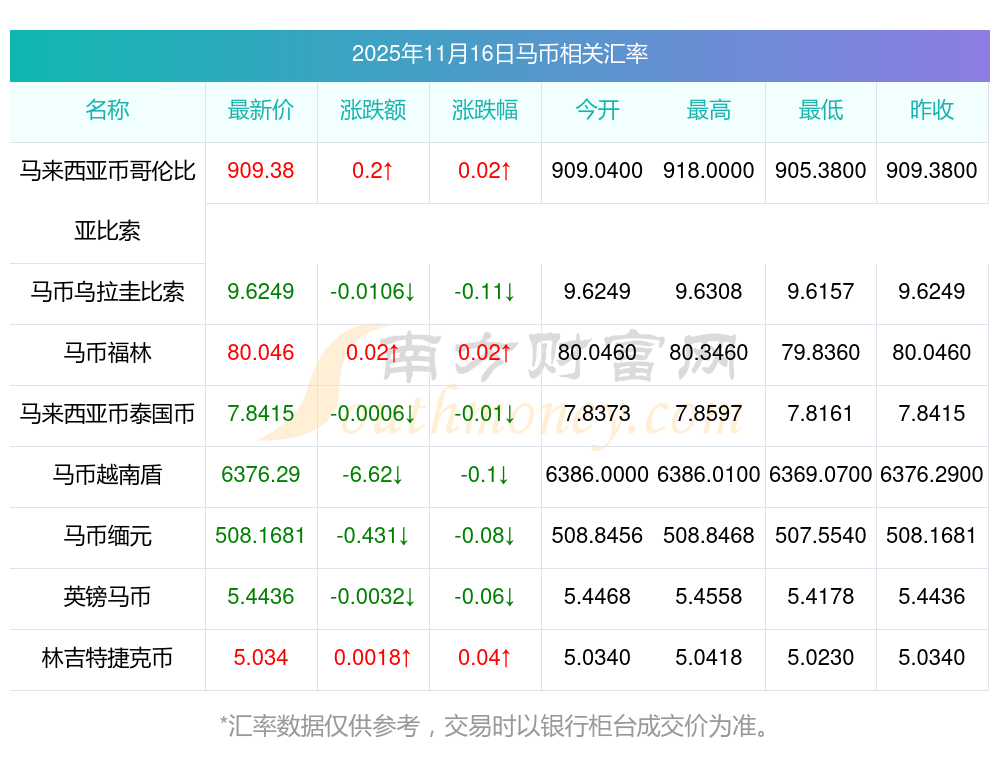1000x757 pixels.
Task: Click the 2025年11月16日马币相关汇率 title banner
Action: coord(500,54)
